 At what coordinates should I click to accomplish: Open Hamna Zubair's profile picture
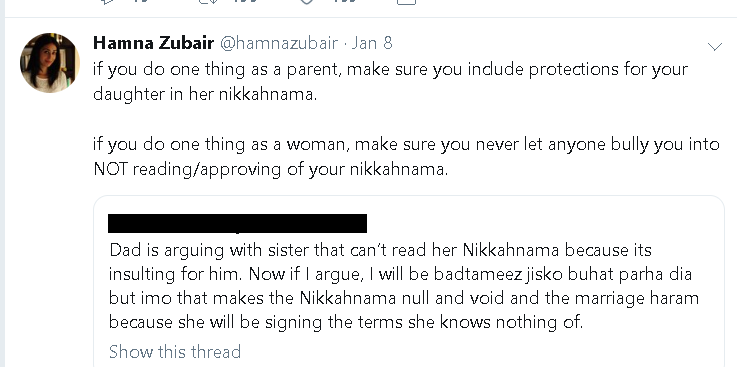49,62
